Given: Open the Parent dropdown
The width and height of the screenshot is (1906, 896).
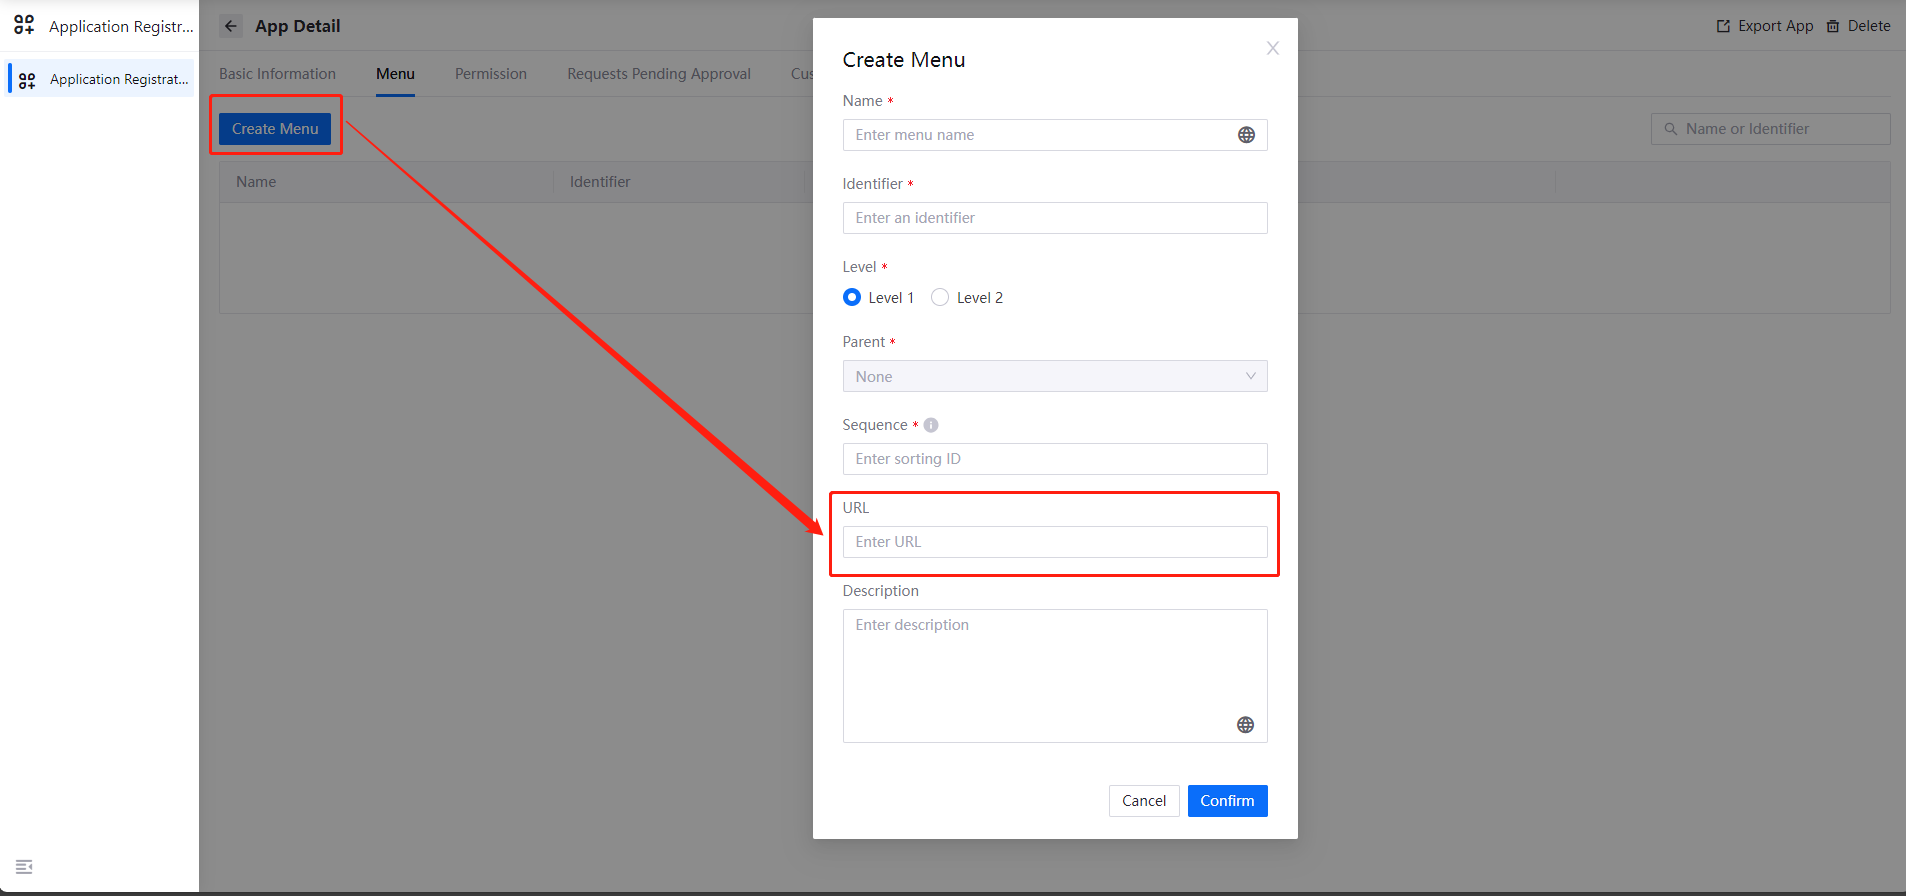Looking at the screenshot, I should [1054, 376].
